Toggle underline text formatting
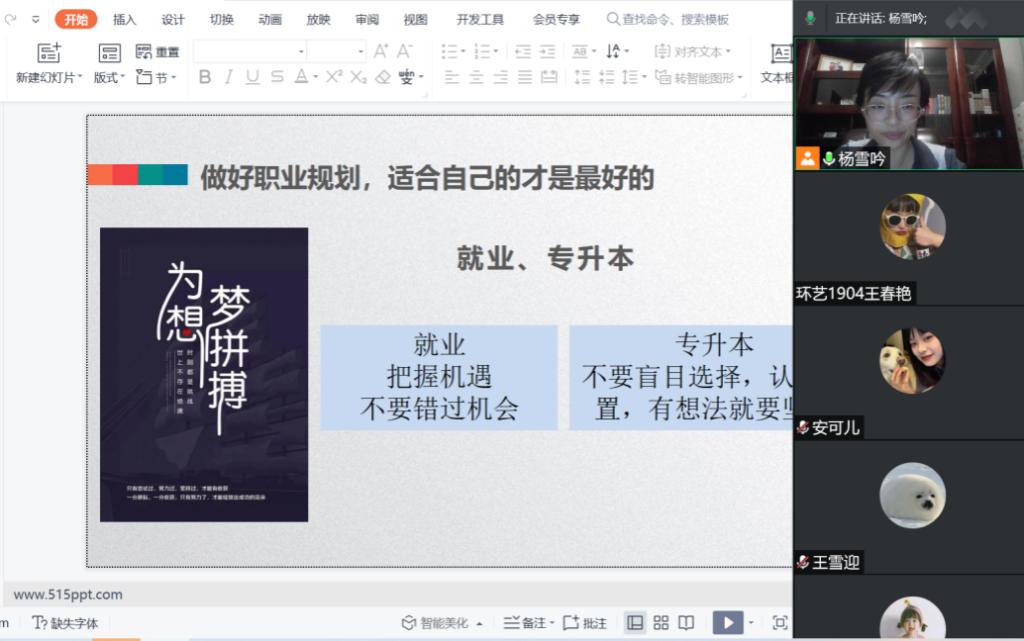 click(252, 77)
